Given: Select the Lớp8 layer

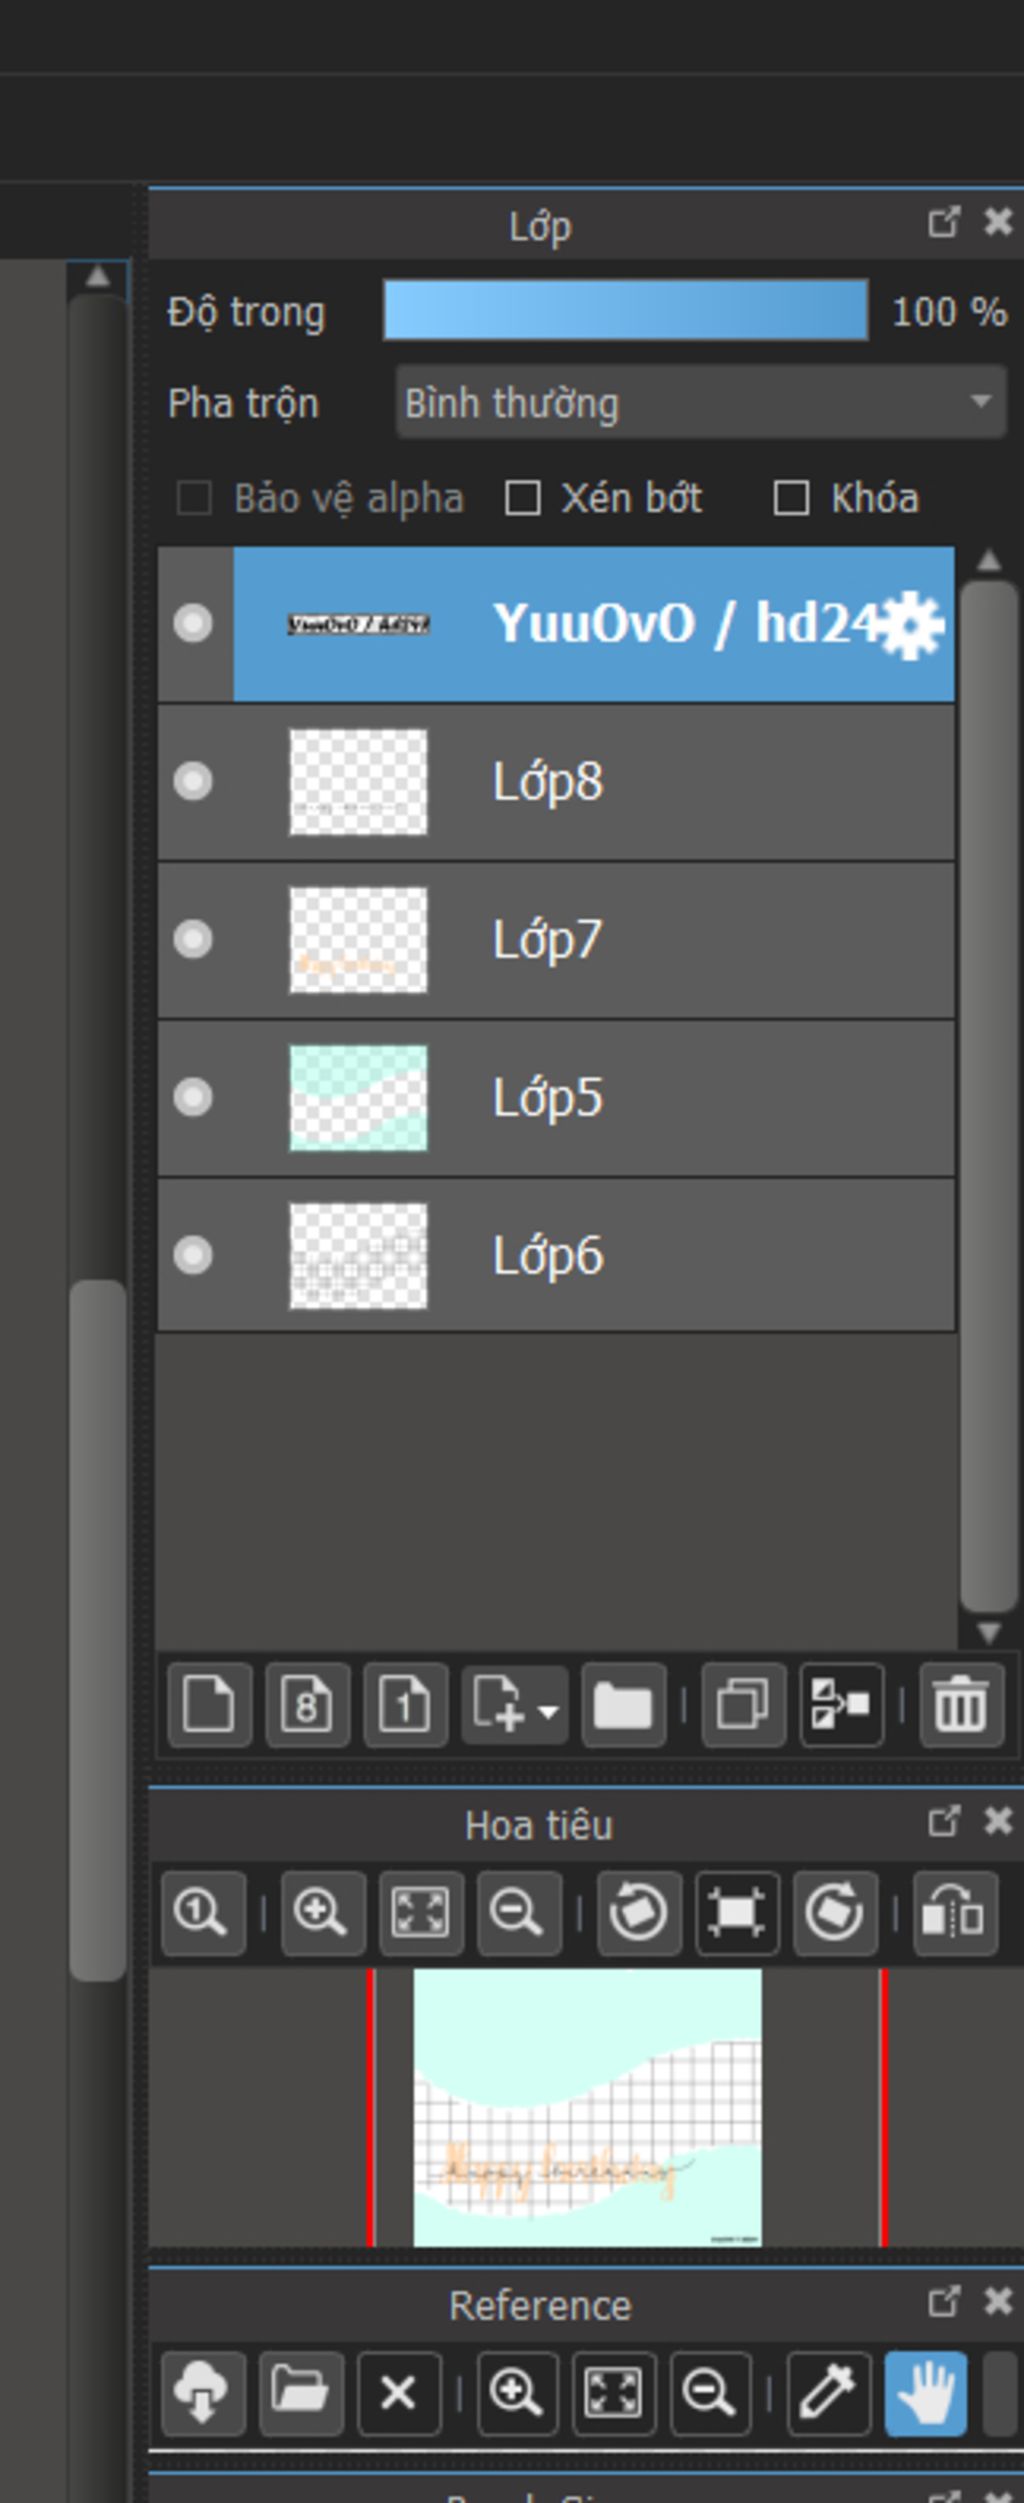Looking at the screenshot, I should [600, 781].
